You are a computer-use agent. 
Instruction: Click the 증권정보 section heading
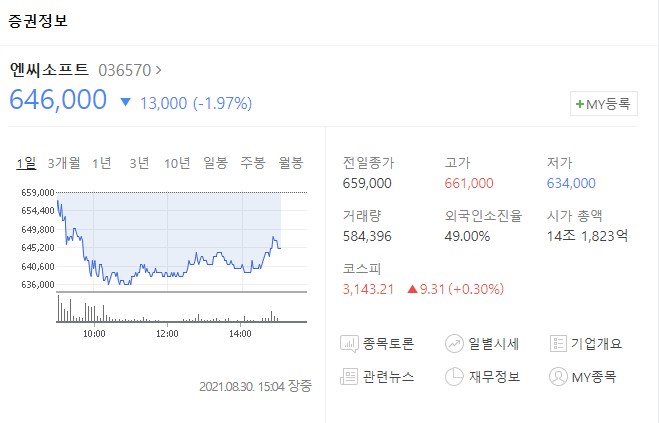(38, 21)
